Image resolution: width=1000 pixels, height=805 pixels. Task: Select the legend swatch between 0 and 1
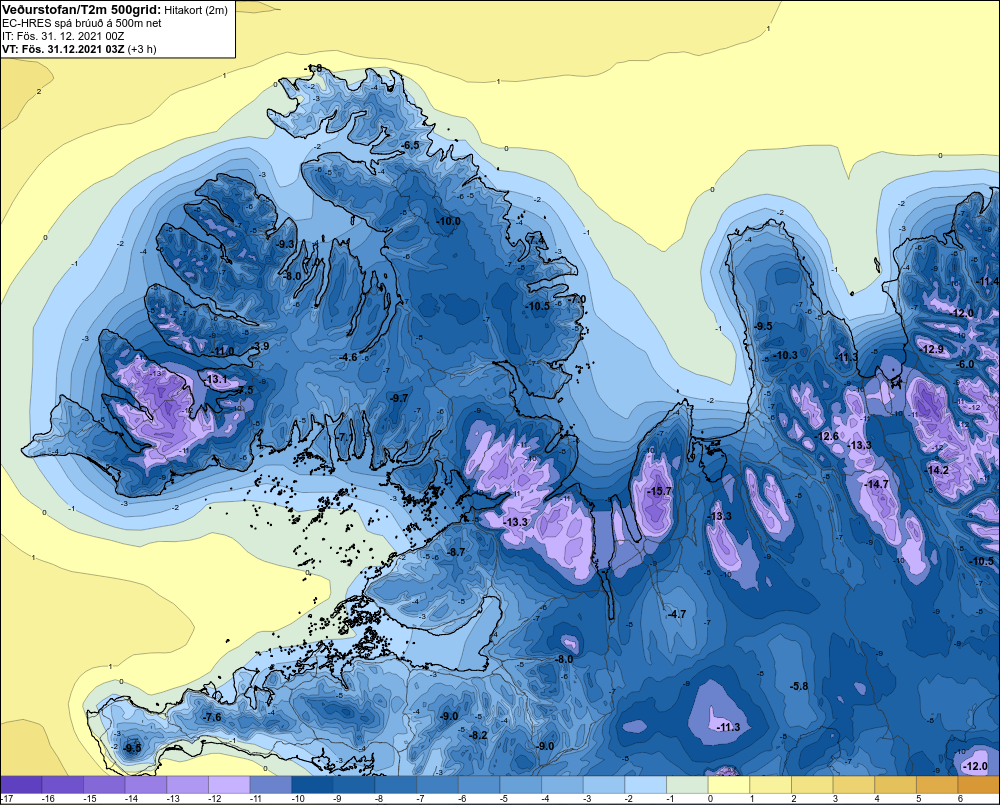[729, 785]
